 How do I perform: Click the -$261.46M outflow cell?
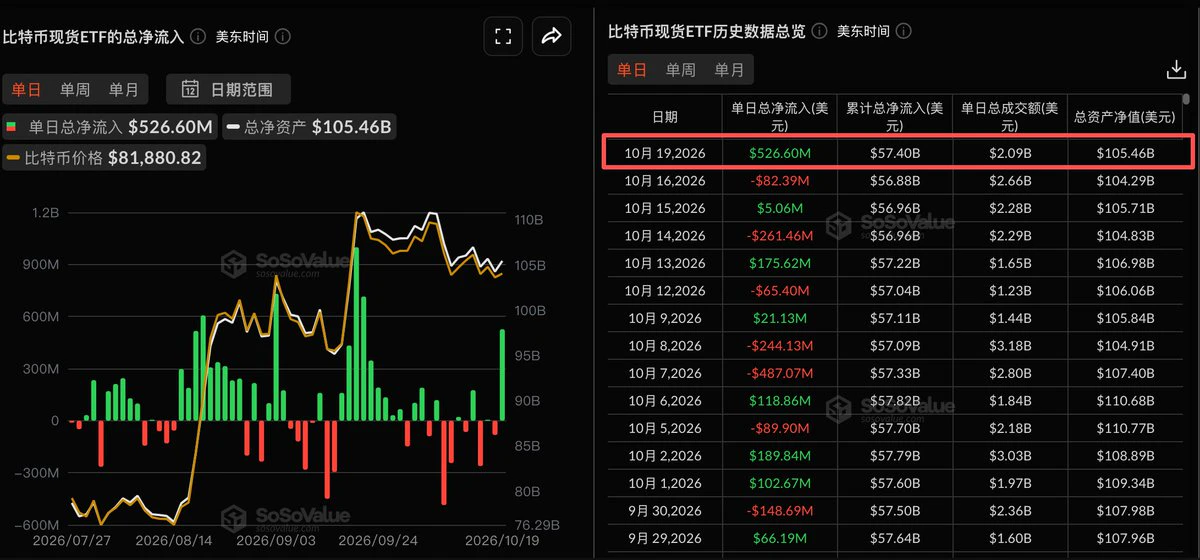point(780,236)
